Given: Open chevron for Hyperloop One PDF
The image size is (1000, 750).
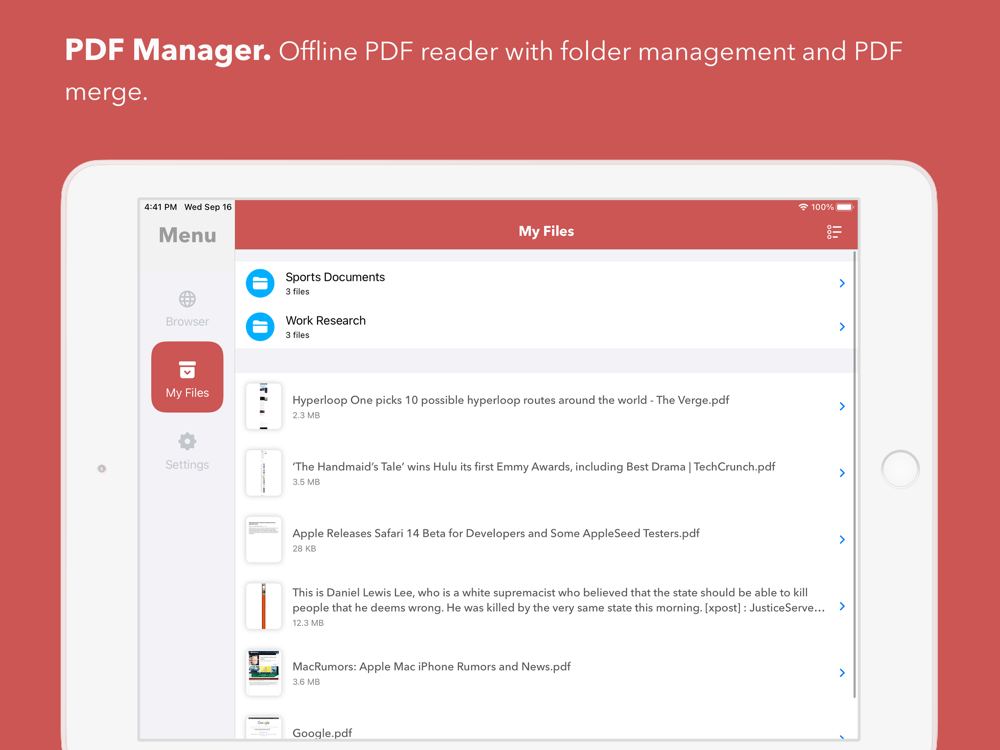Looking at the screenshot, I should coord(842,406).
